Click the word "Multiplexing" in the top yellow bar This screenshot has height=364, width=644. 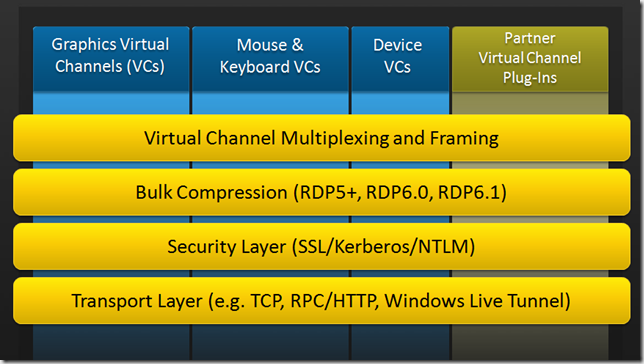(335, 138)
